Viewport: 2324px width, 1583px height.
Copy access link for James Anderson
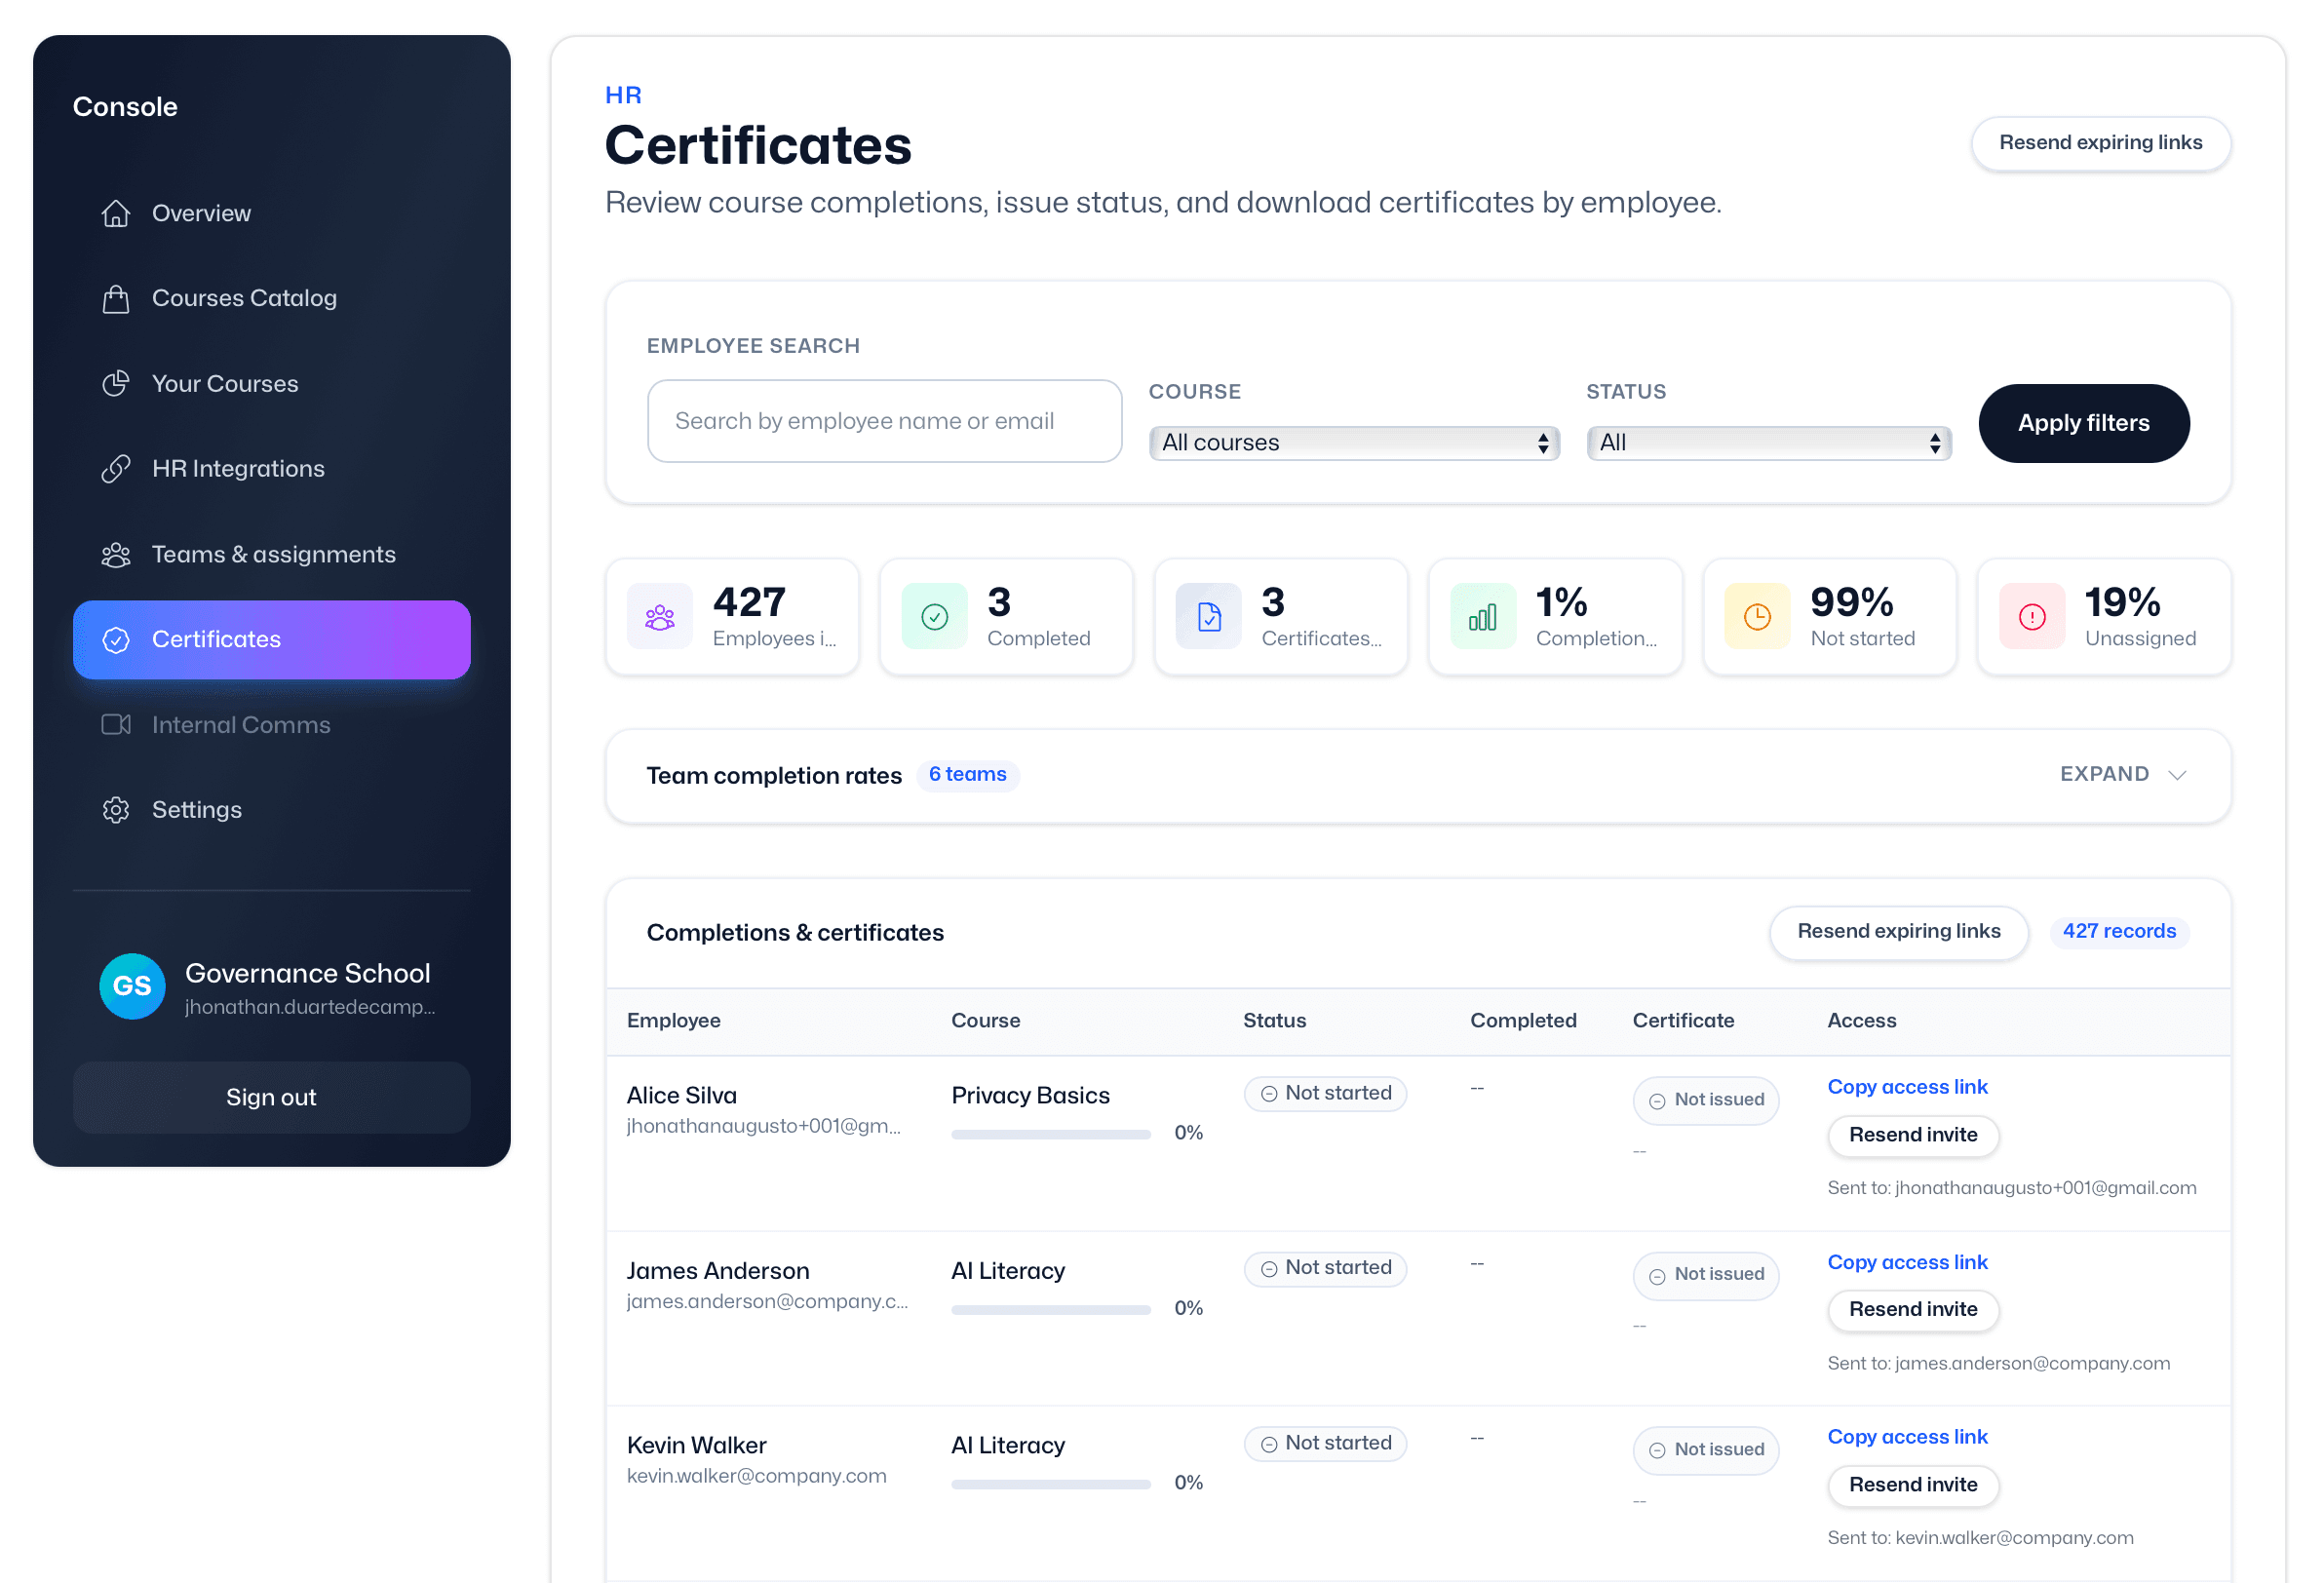(1907, 1261)
